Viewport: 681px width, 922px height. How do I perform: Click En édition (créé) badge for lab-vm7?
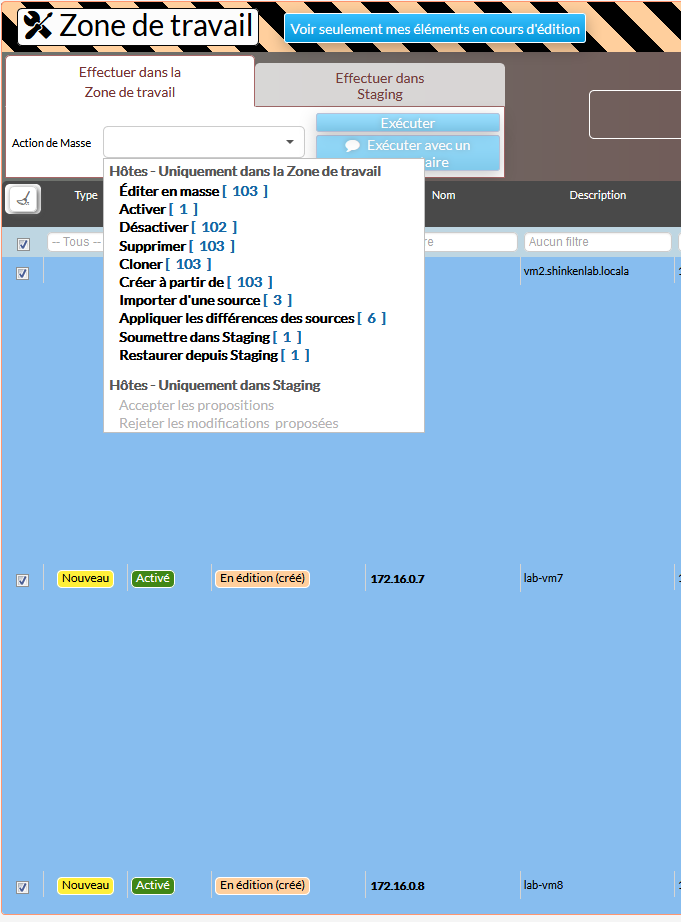[x=262, y=579]
